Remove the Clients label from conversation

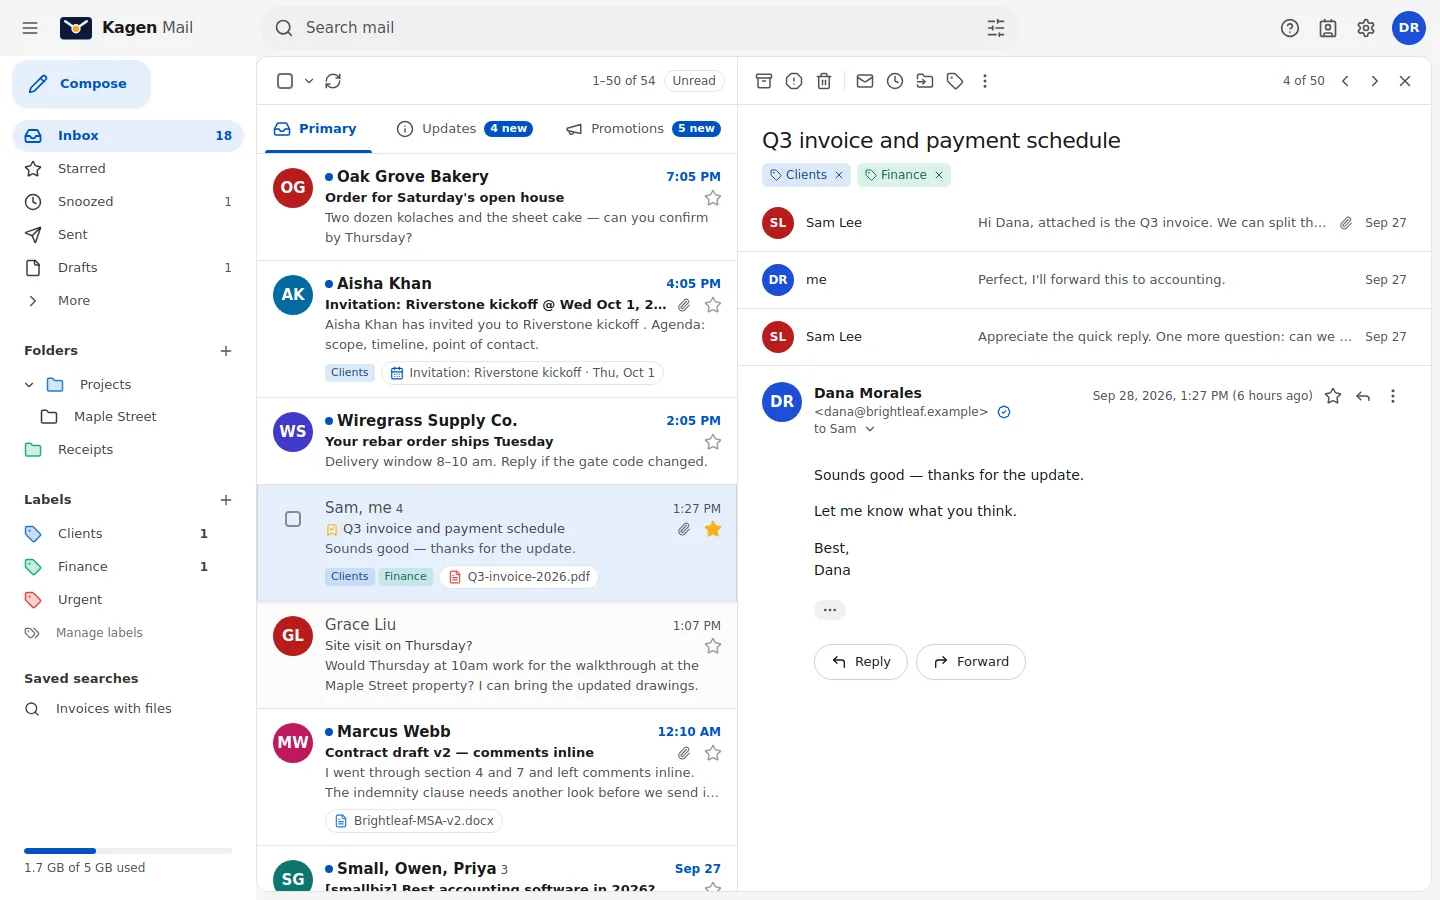[x=839, y=175]
